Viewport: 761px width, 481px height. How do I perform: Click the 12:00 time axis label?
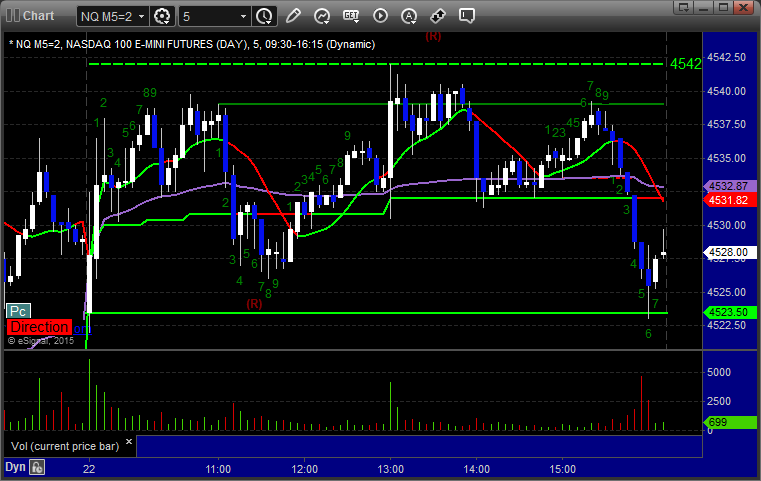click(x=304, y=469)
